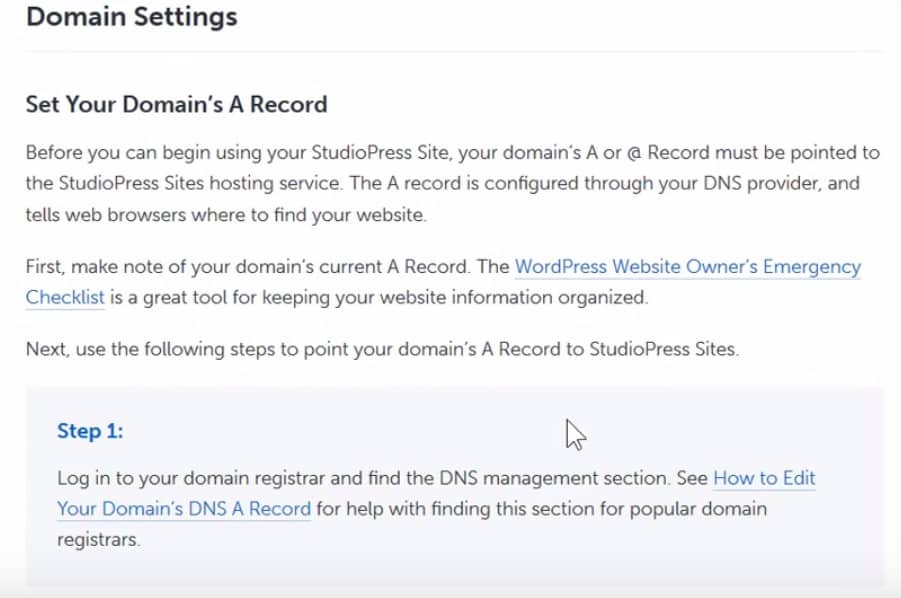This screenshot has height=598, width=901.
Task: Click the Set Your Domain's A Record heading
Action: pyautogui.click(x=176, y=104)
